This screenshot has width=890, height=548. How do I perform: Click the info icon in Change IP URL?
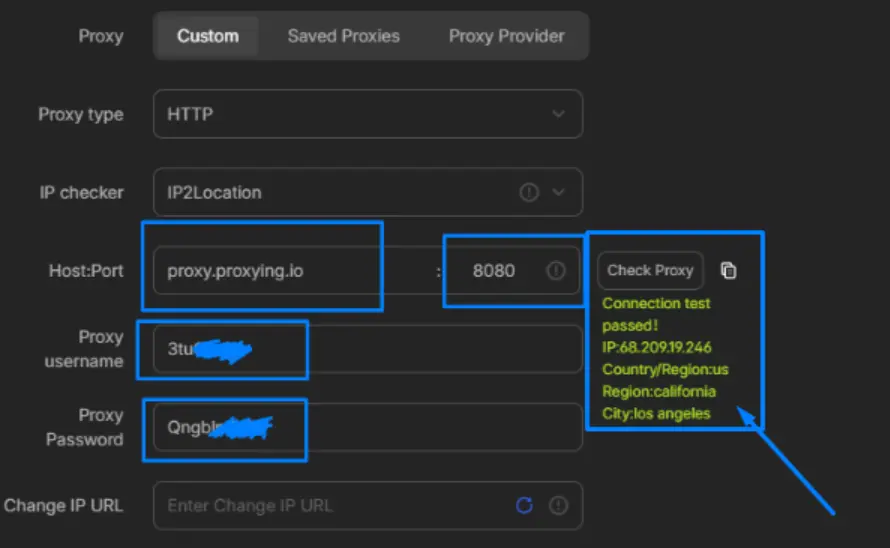[x=558, y=505]
